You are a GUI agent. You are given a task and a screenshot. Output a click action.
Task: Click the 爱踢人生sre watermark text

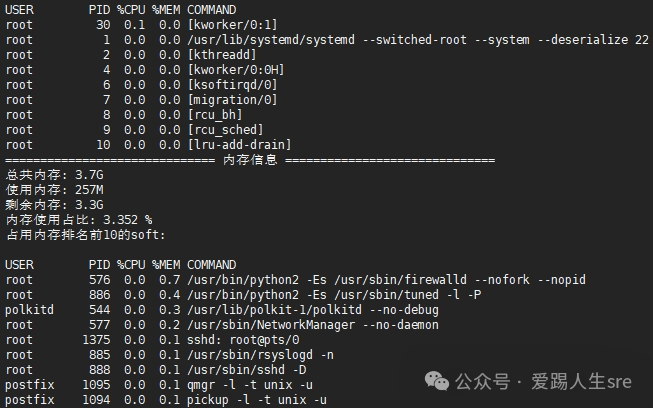[x=581, y=381]
